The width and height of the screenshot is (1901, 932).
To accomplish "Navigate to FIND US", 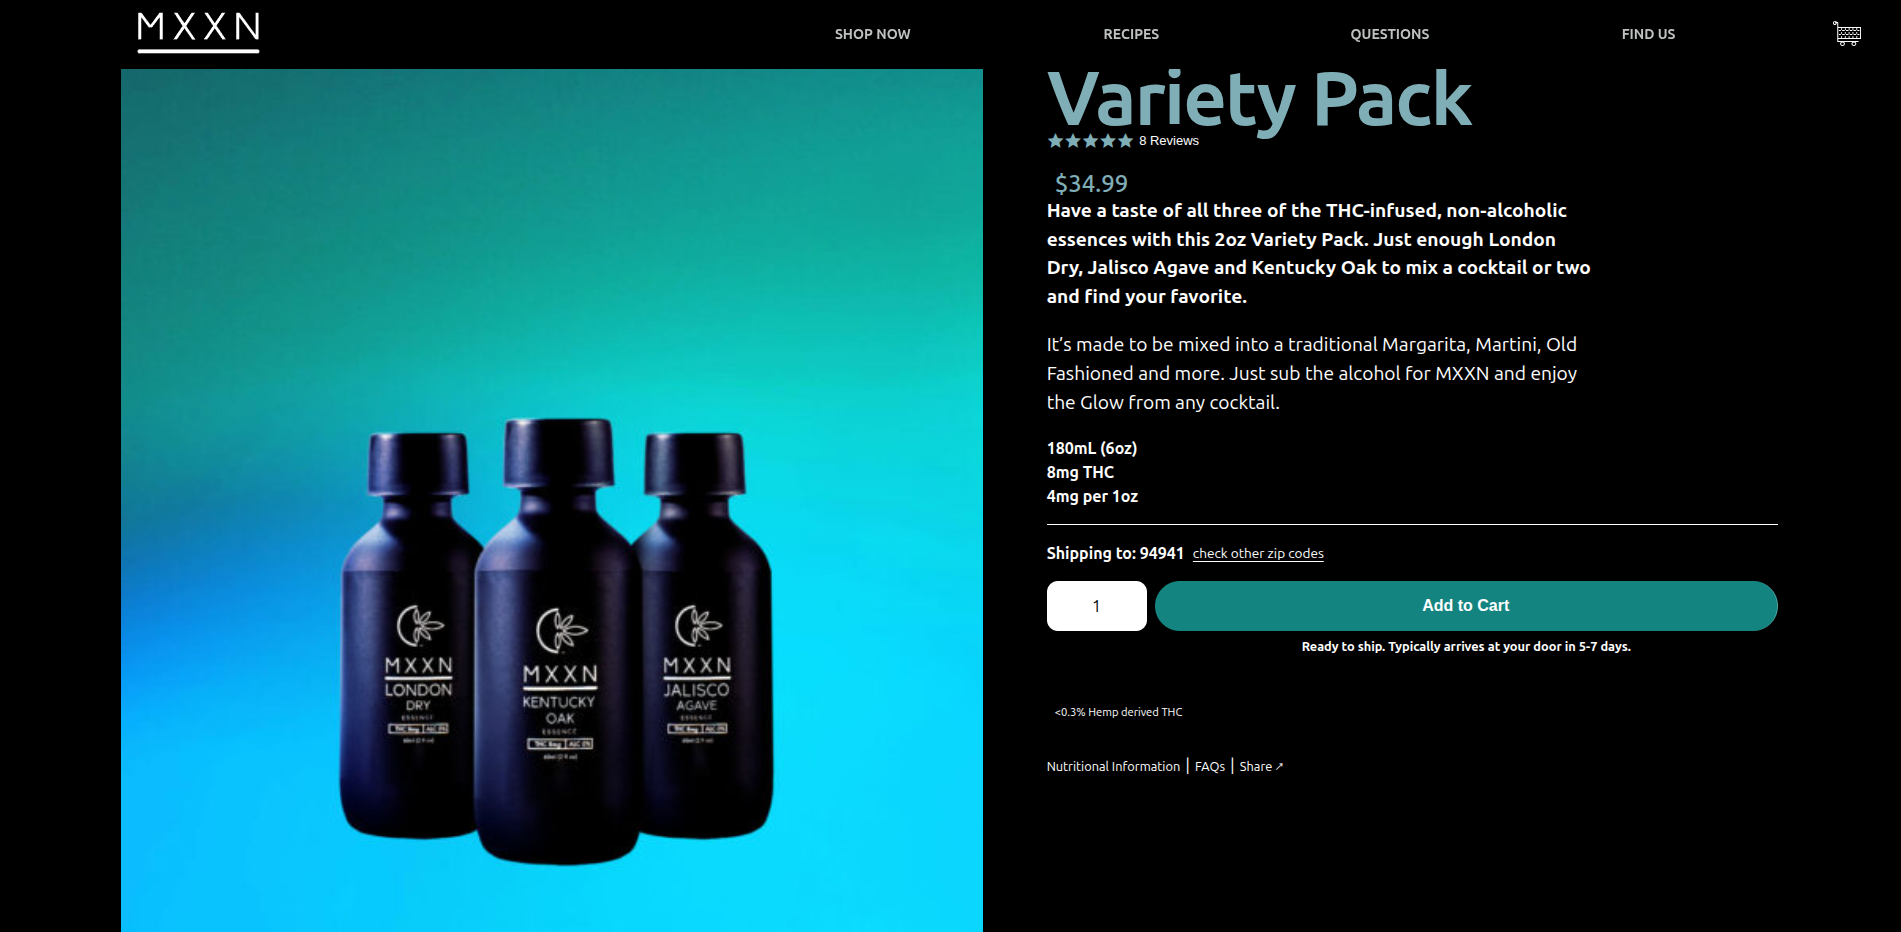I will [1648, 34].
